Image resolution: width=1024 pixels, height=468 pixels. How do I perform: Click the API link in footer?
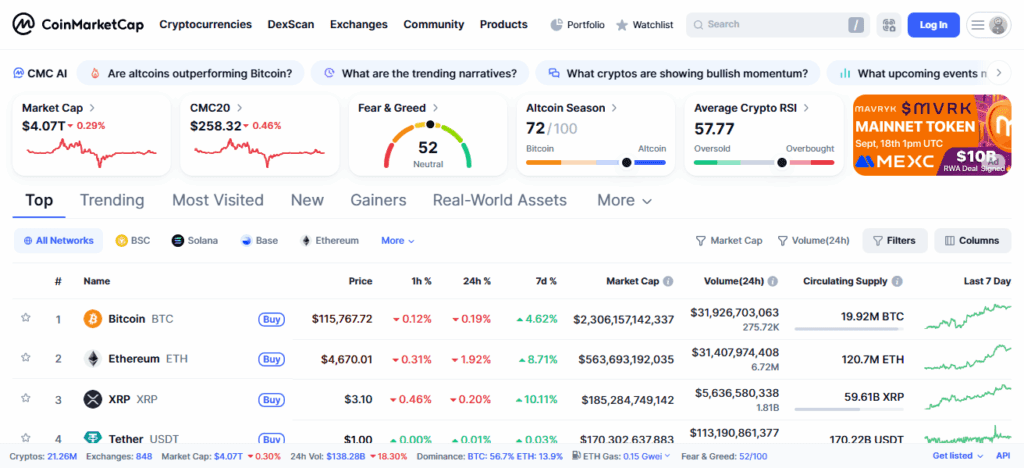pos(1002,456)
